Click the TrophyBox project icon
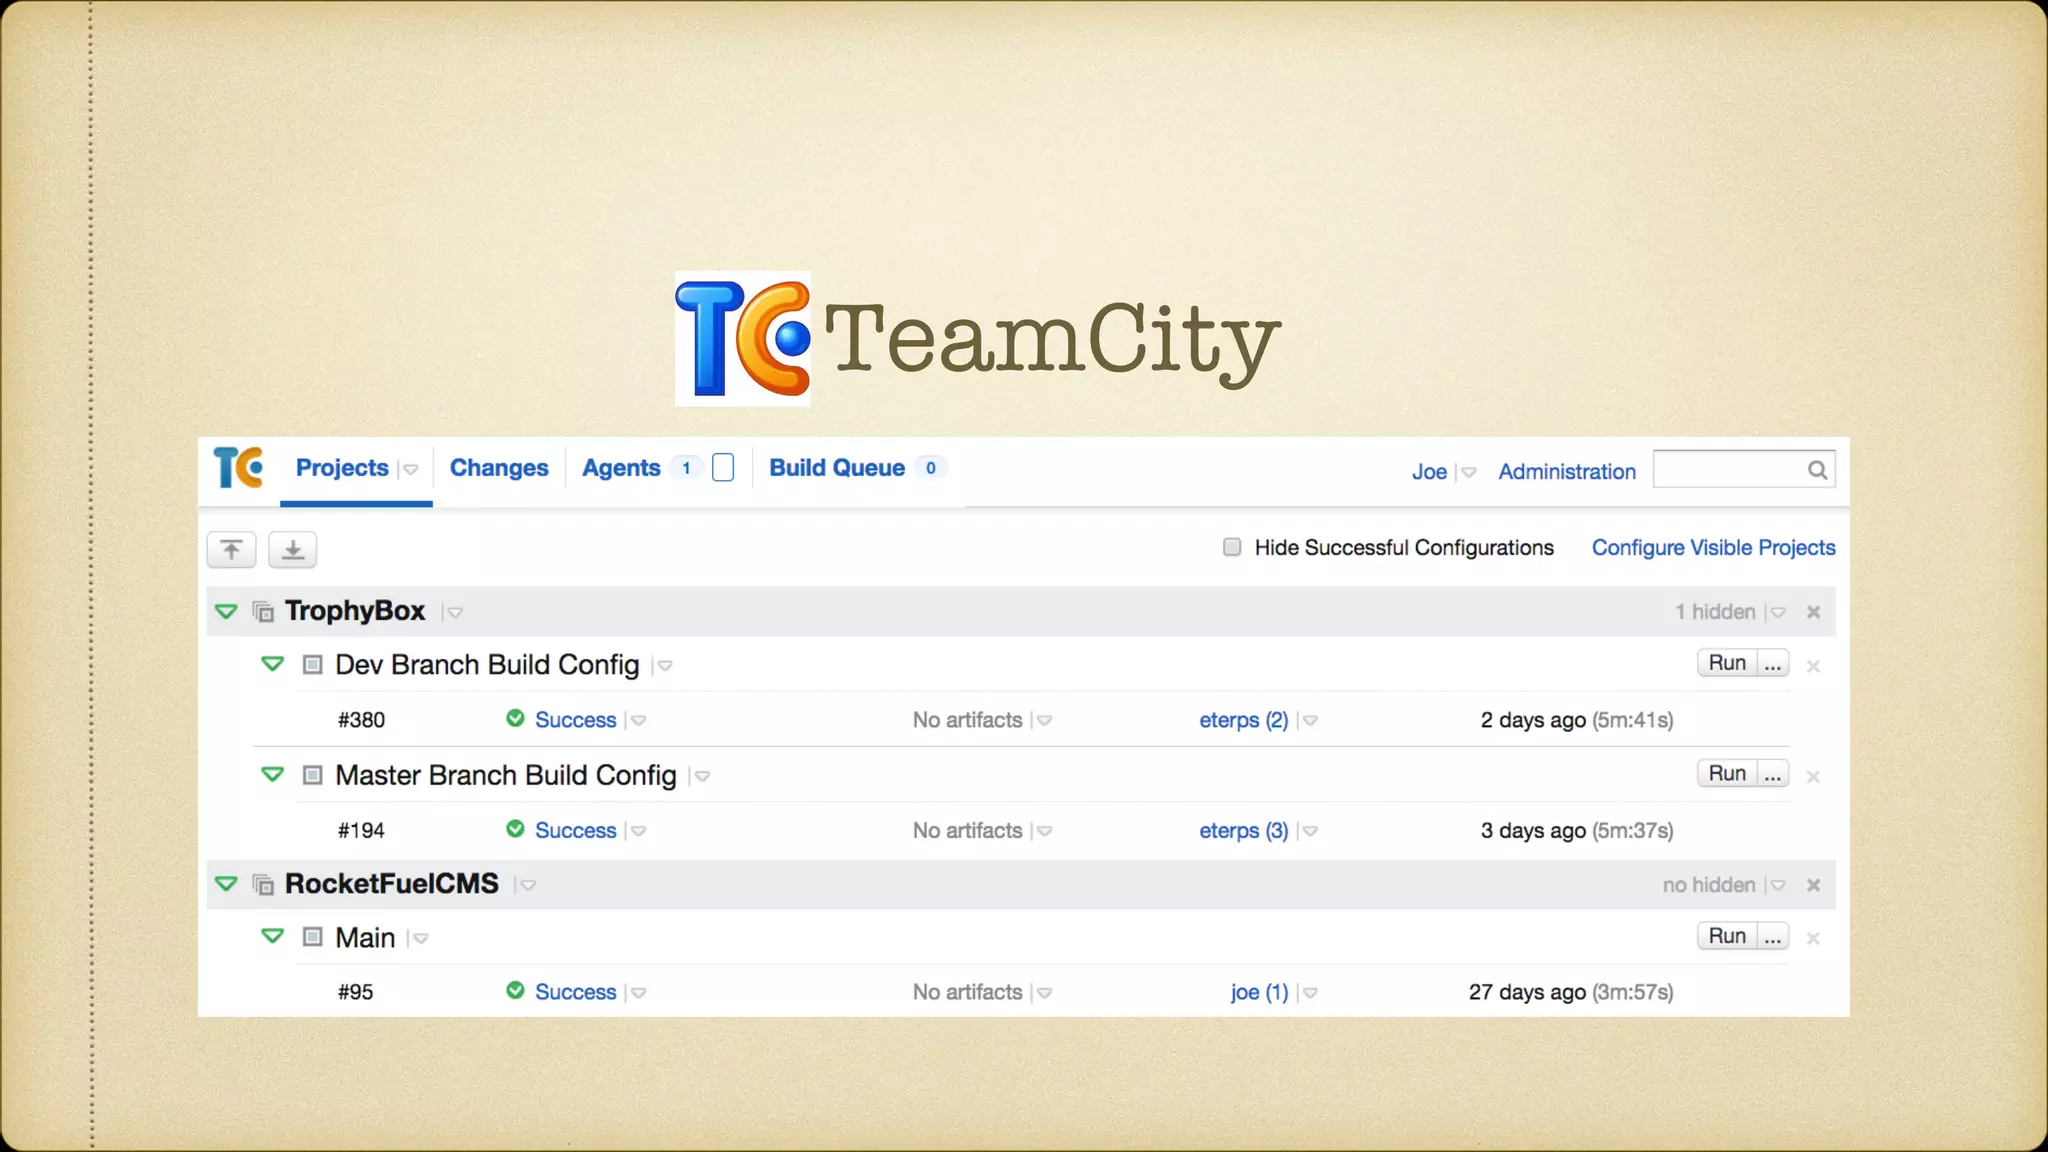Viewport: 2048px width, 1152px height. 263,611
